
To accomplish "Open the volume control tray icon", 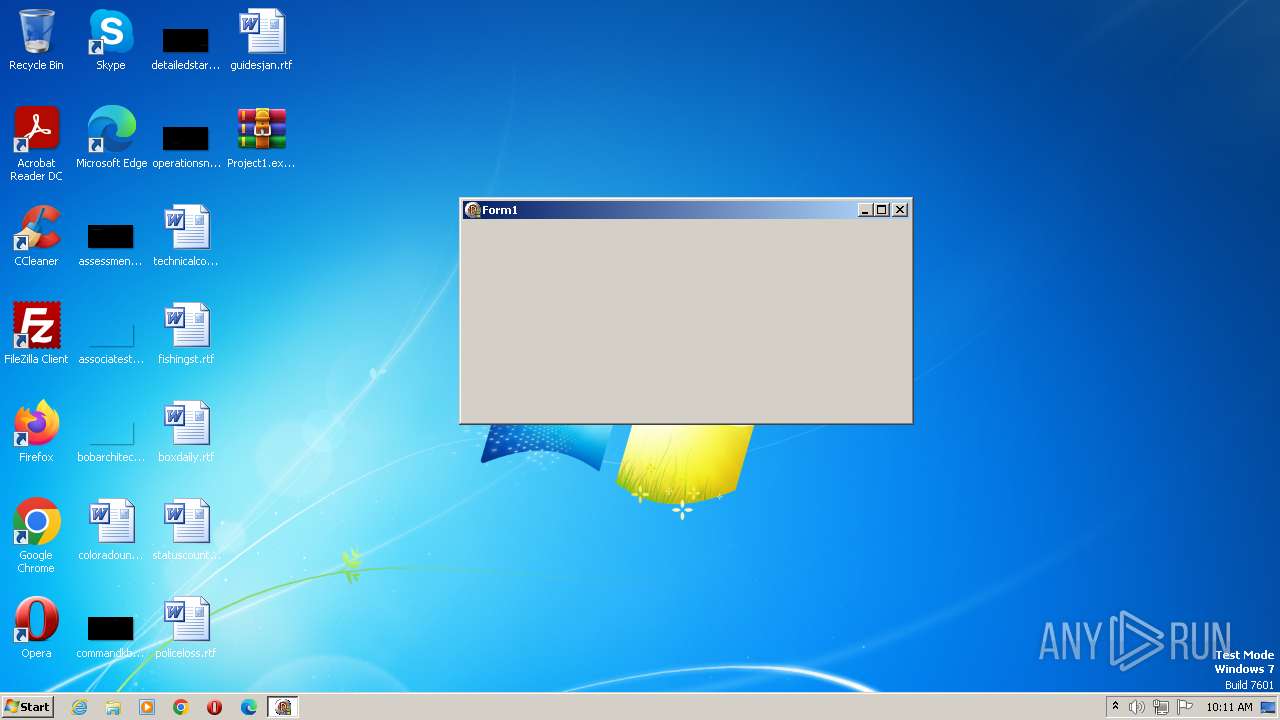I will tap(1137, 707).
